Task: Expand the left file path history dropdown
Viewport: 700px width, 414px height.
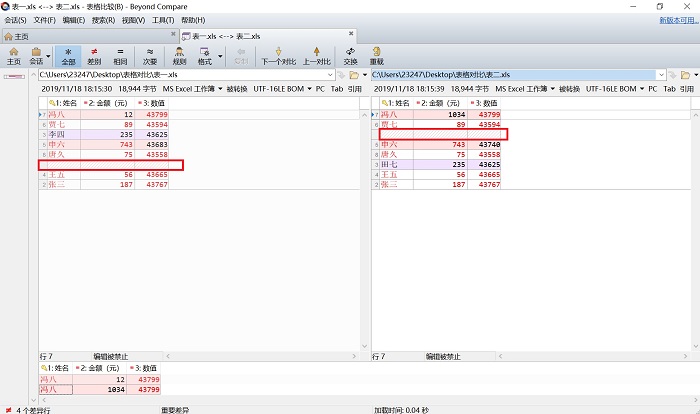Action: click(x=330, y=75)
